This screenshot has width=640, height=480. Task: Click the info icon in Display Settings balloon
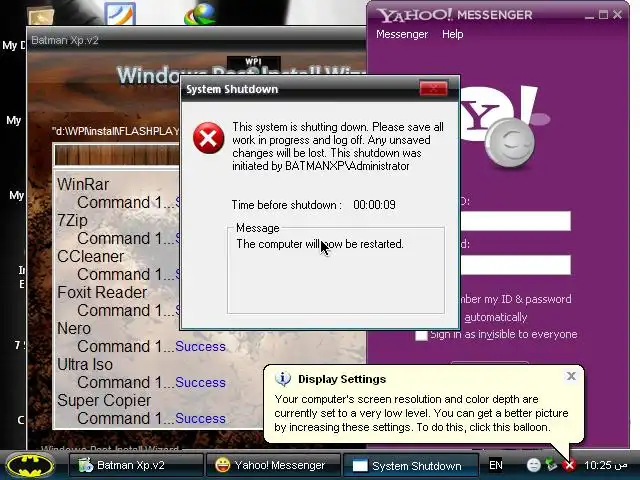pyautogui.click(x=283, y=379)
